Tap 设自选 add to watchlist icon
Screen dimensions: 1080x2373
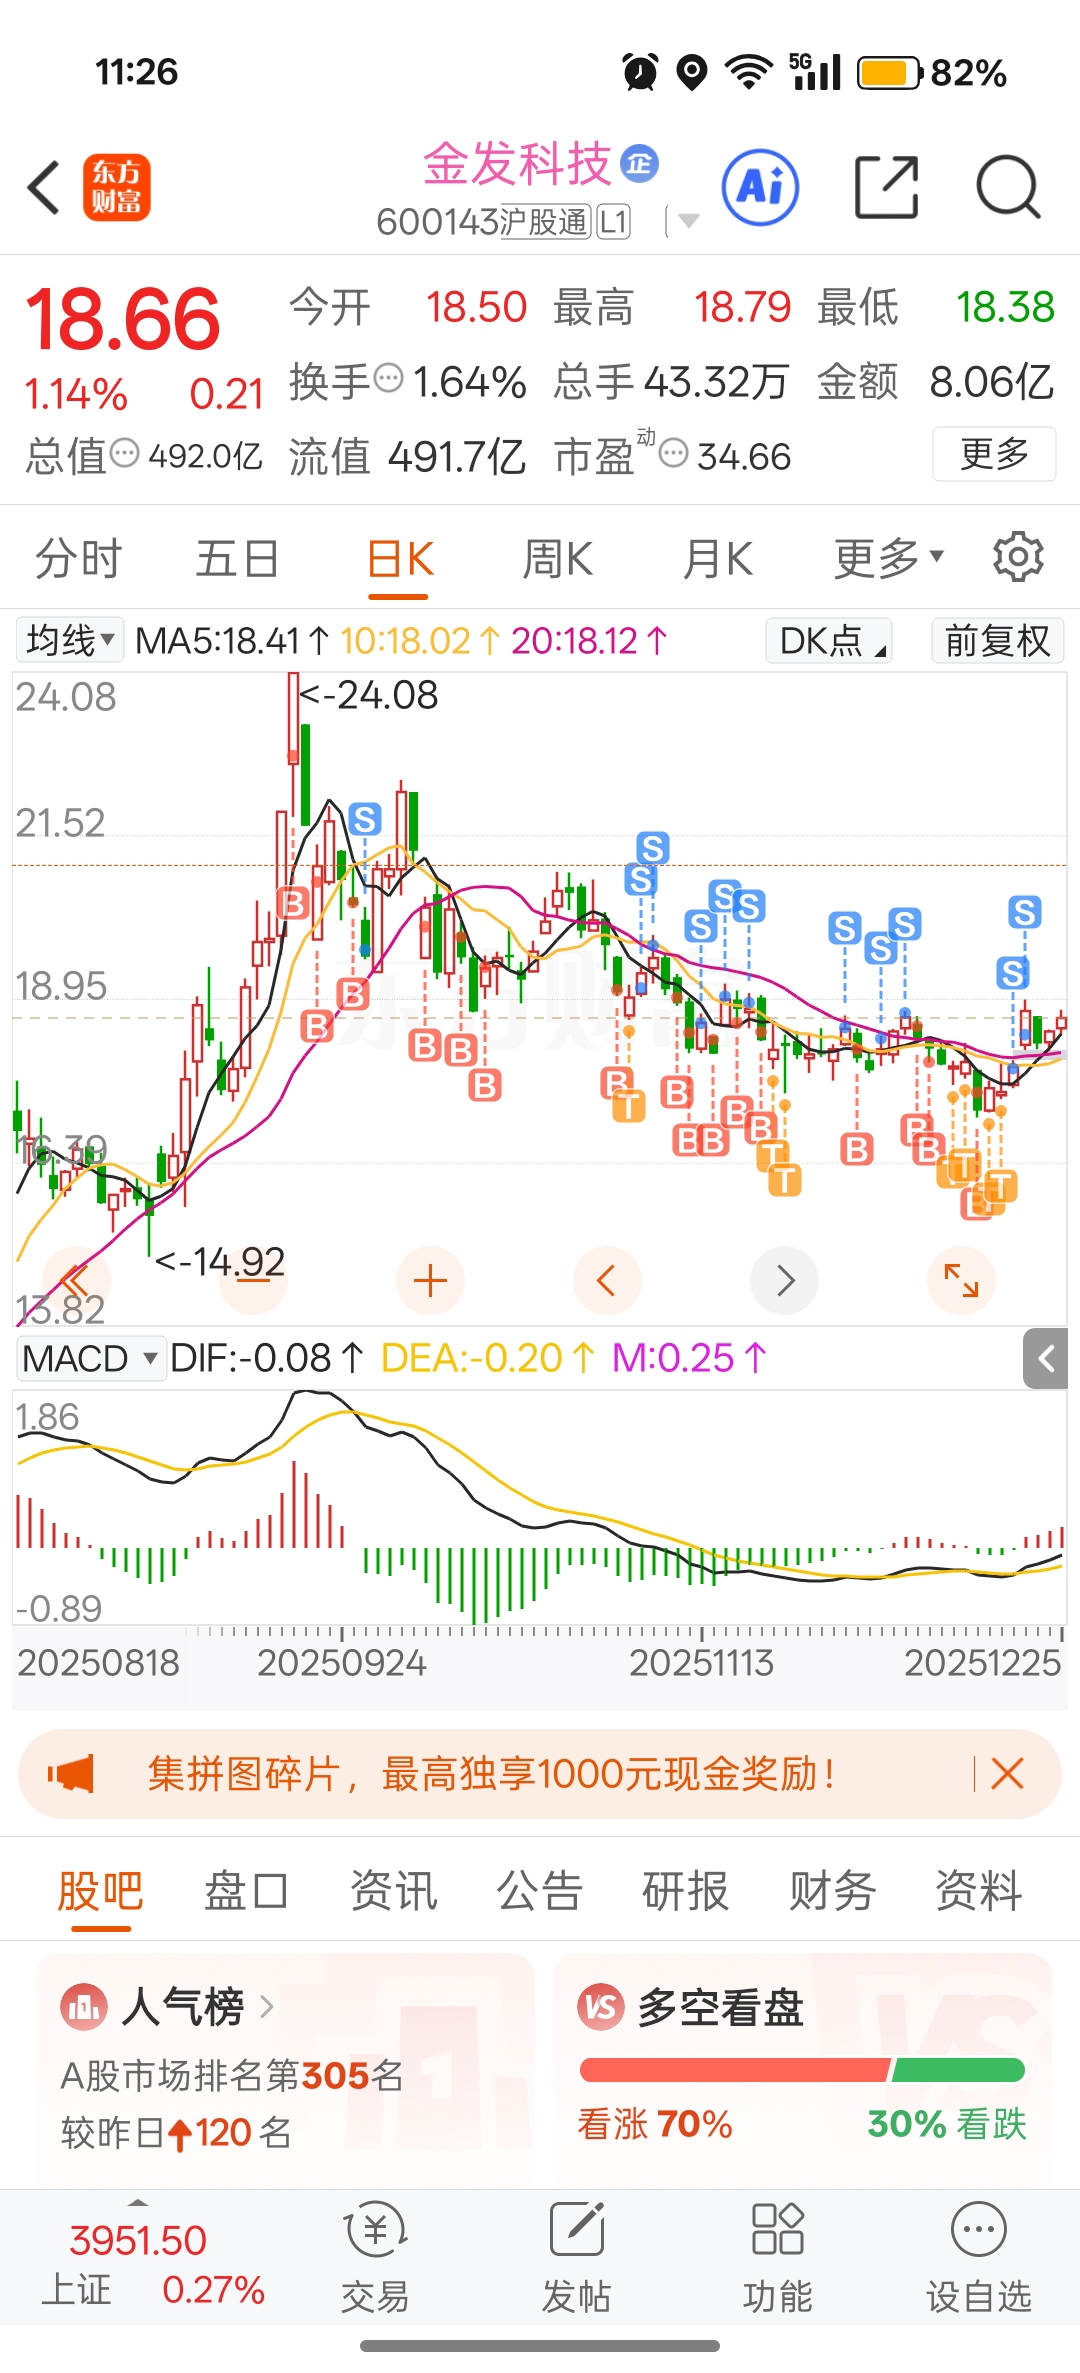(978, 2229)
